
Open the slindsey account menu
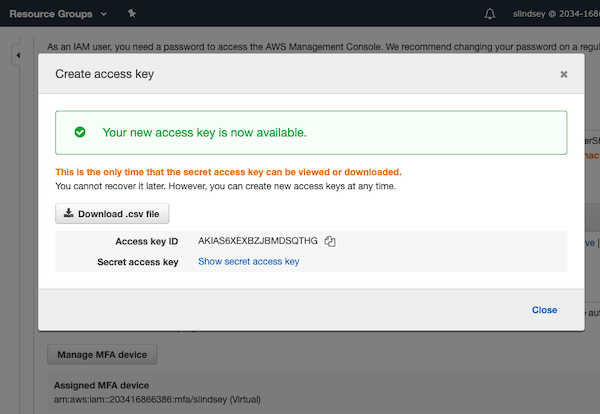(556, 14)
